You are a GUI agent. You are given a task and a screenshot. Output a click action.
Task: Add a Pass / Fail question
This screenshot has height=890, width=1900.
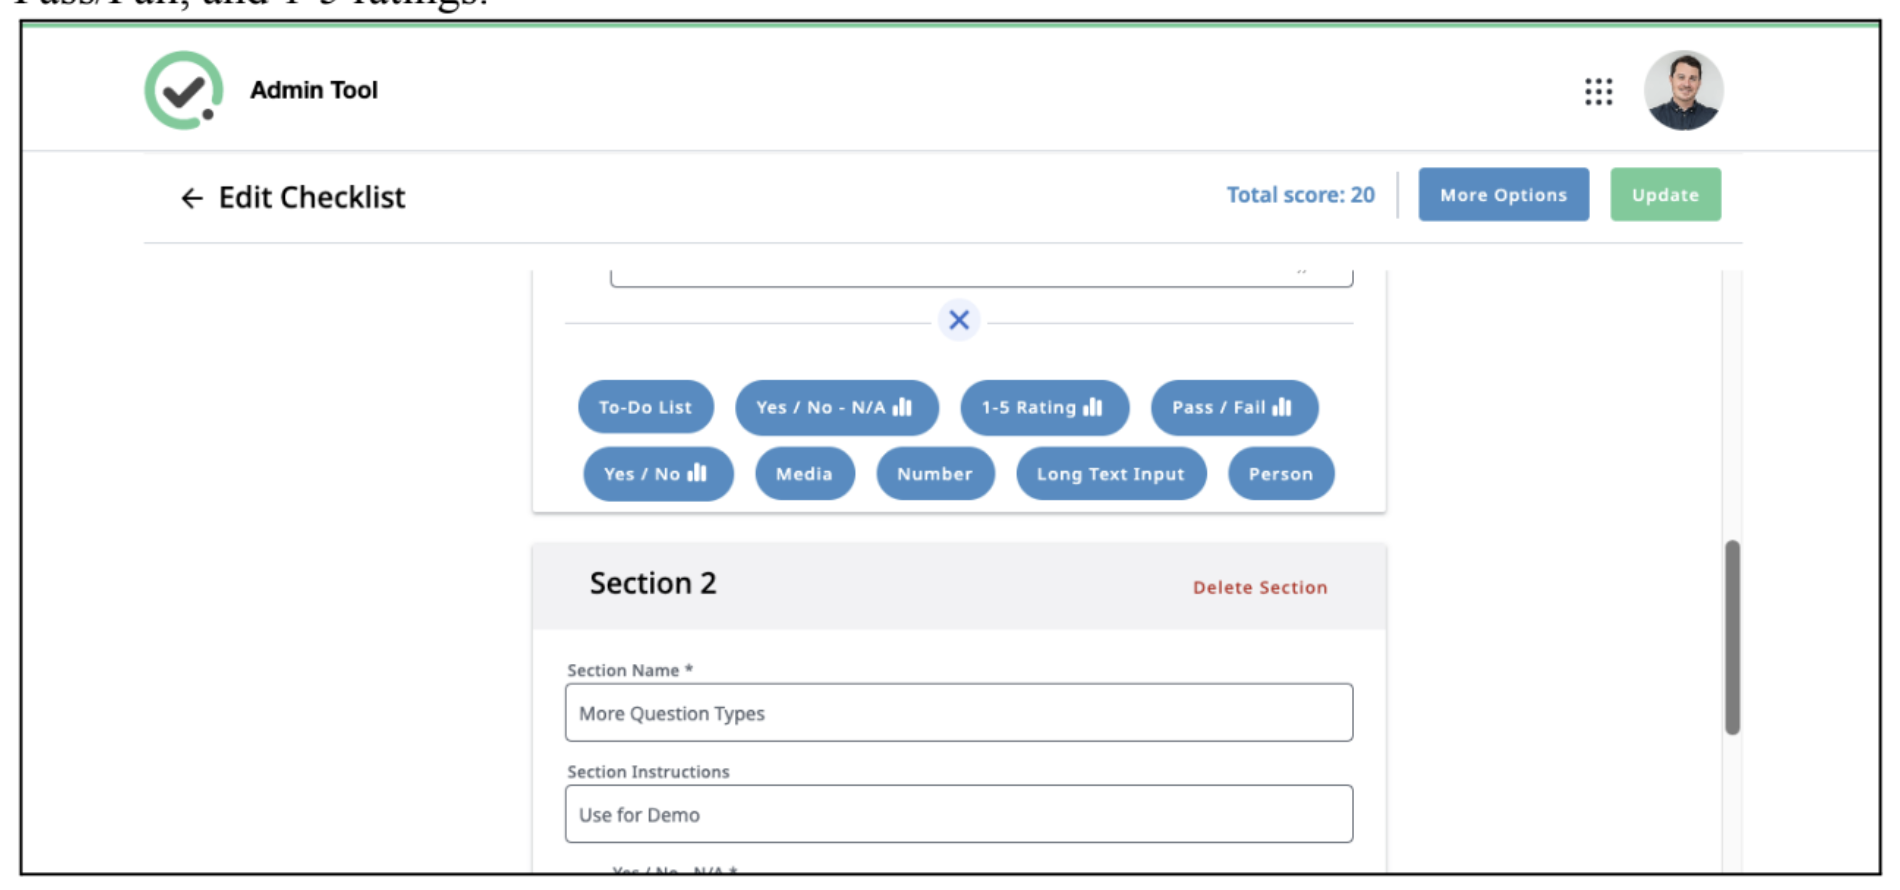[1234, 407]
